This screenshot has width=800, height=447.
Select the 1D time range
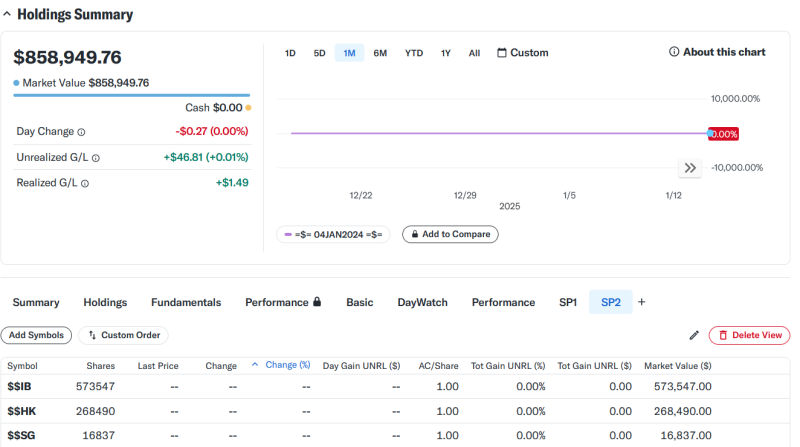(290, 53)
